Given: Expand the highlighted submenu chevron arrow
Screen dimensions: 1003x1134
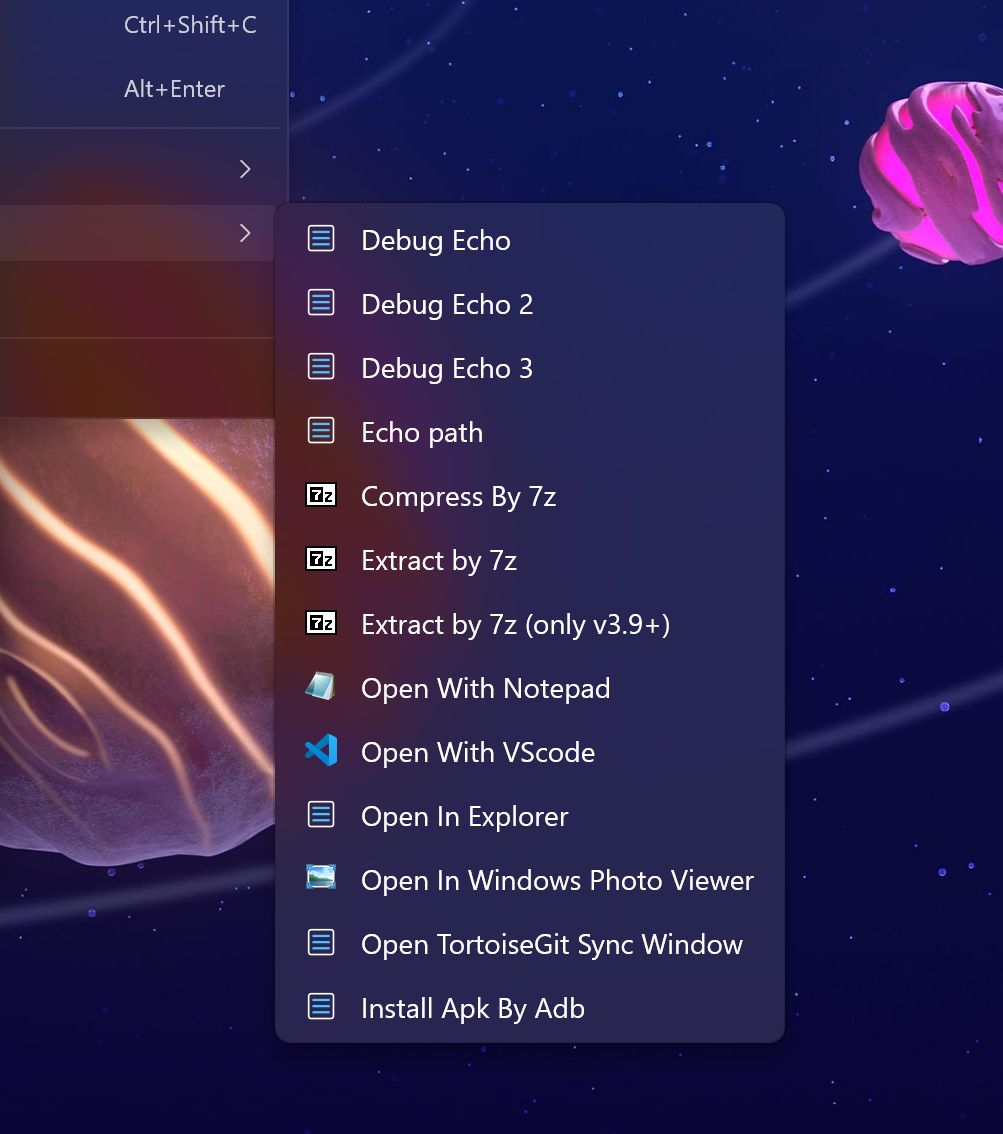Looking at the screenshot, I should [x=244, y=233].
